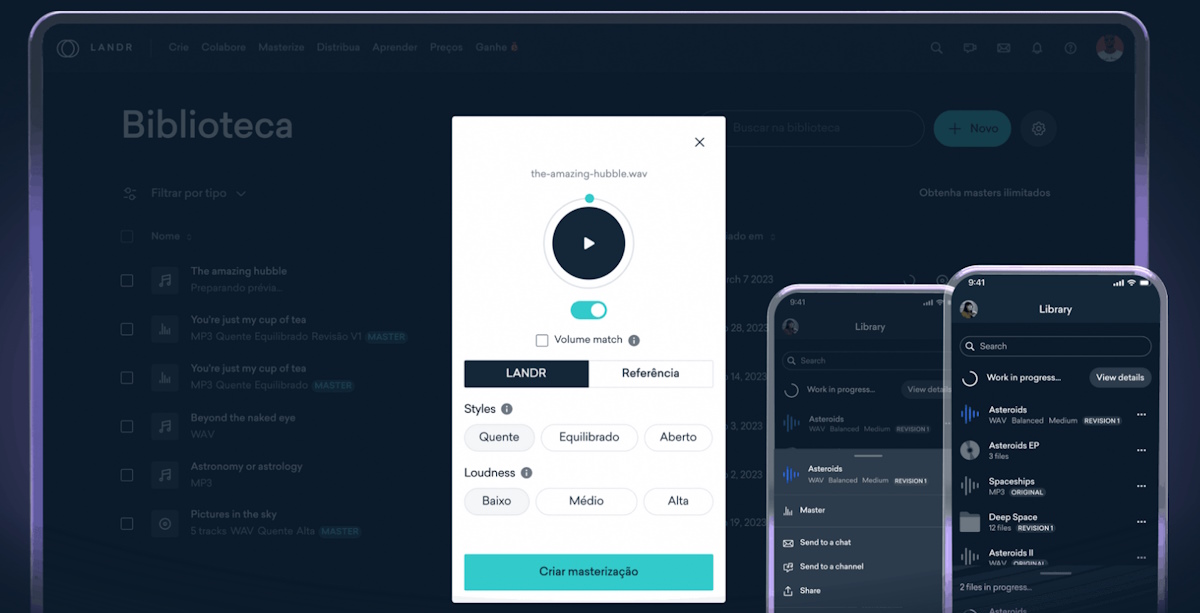Check the box for The amazing hubble

pos(127,280)
